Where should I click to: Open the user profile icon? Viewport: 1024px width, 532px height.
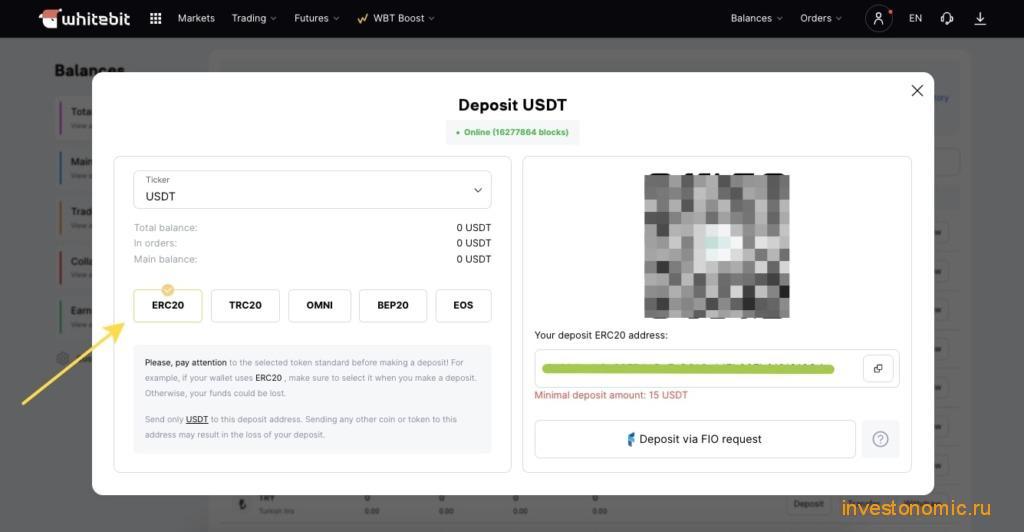click(x=878, y=18)
